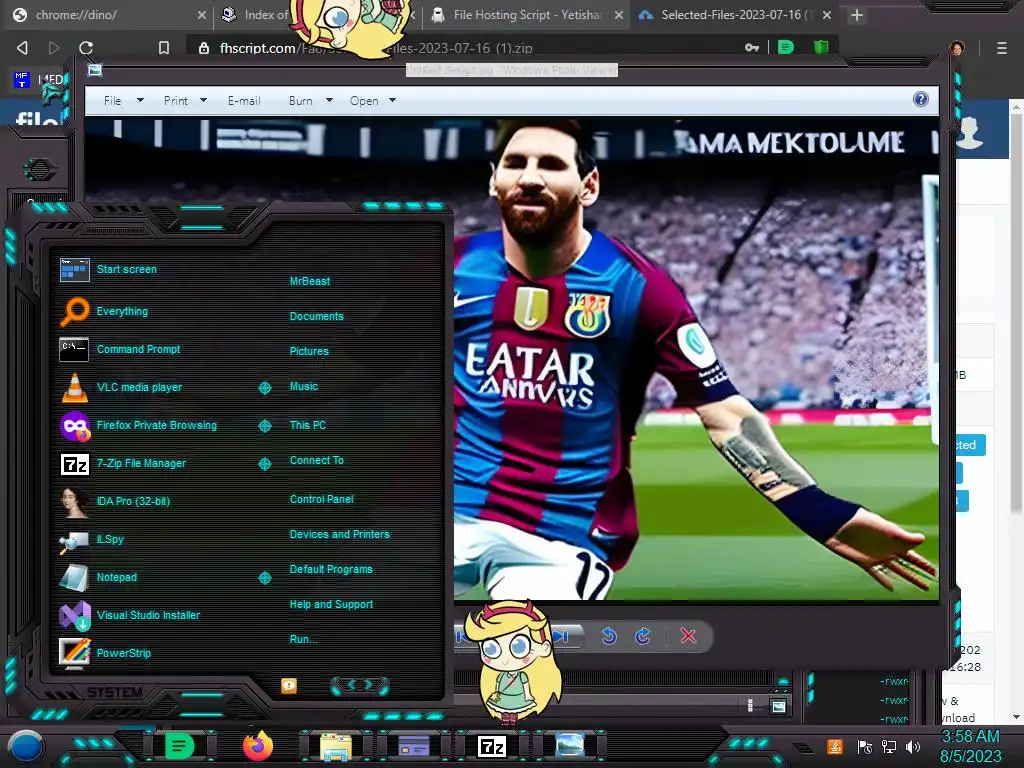
Task: Switch to 7-Zip taskbar button
Action: tap(492, 746)
